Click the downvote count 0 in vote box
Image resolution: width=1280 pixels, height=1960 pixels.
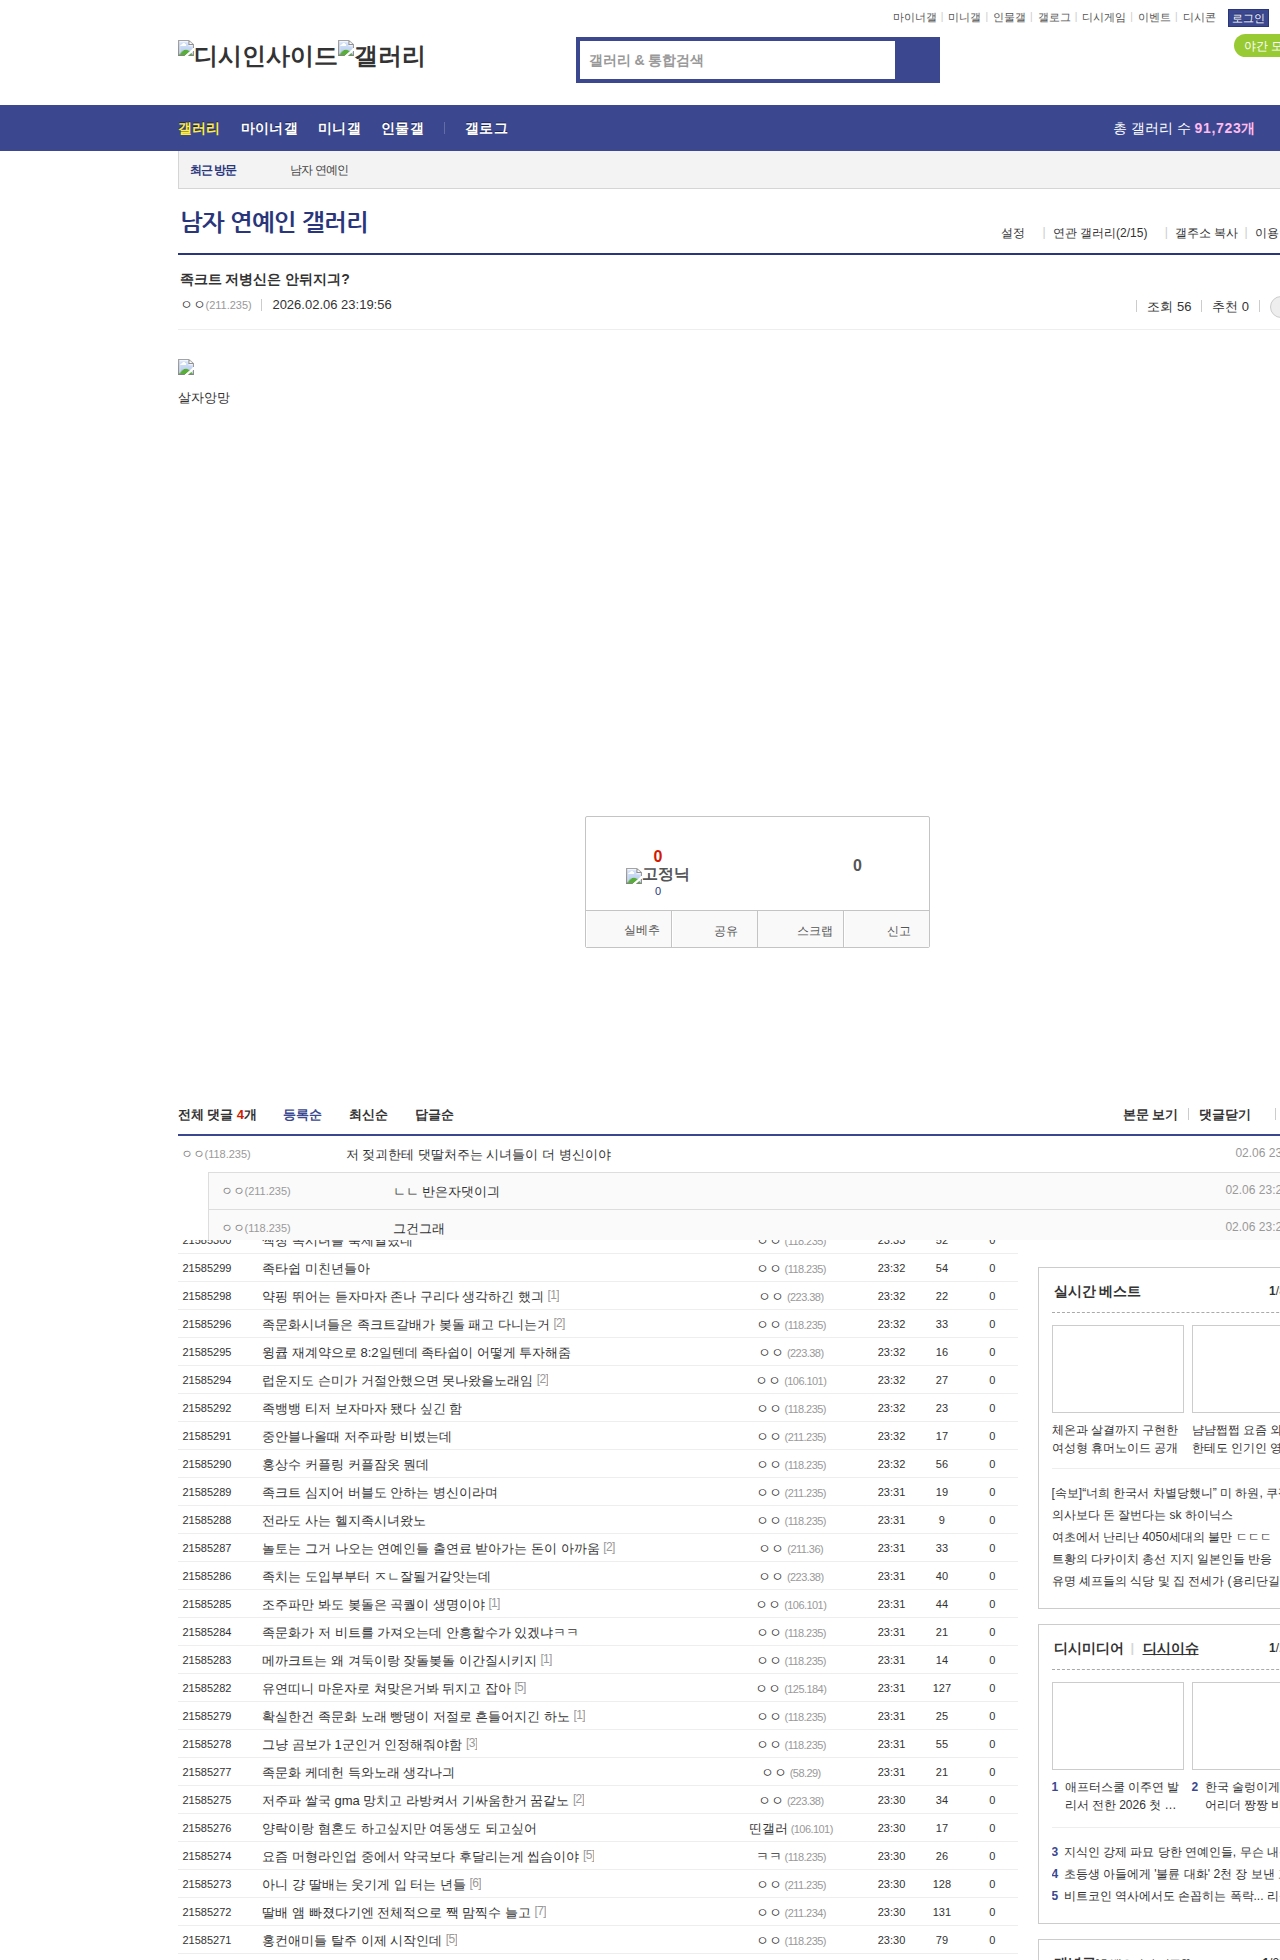pos(857,865)
